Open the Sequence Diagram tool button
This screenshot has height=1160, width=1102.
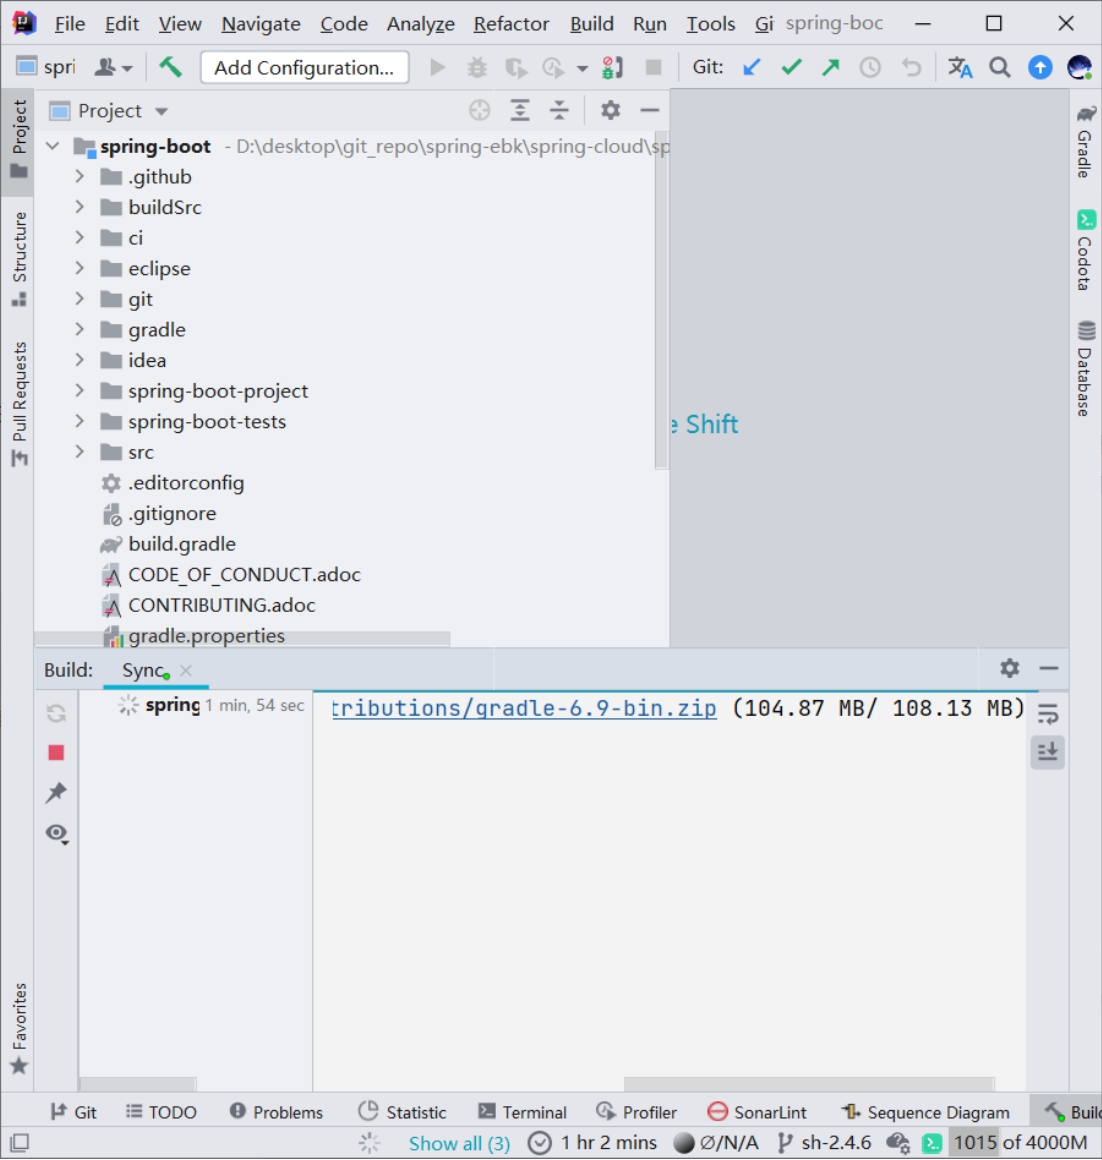[x=925, y=1112]
